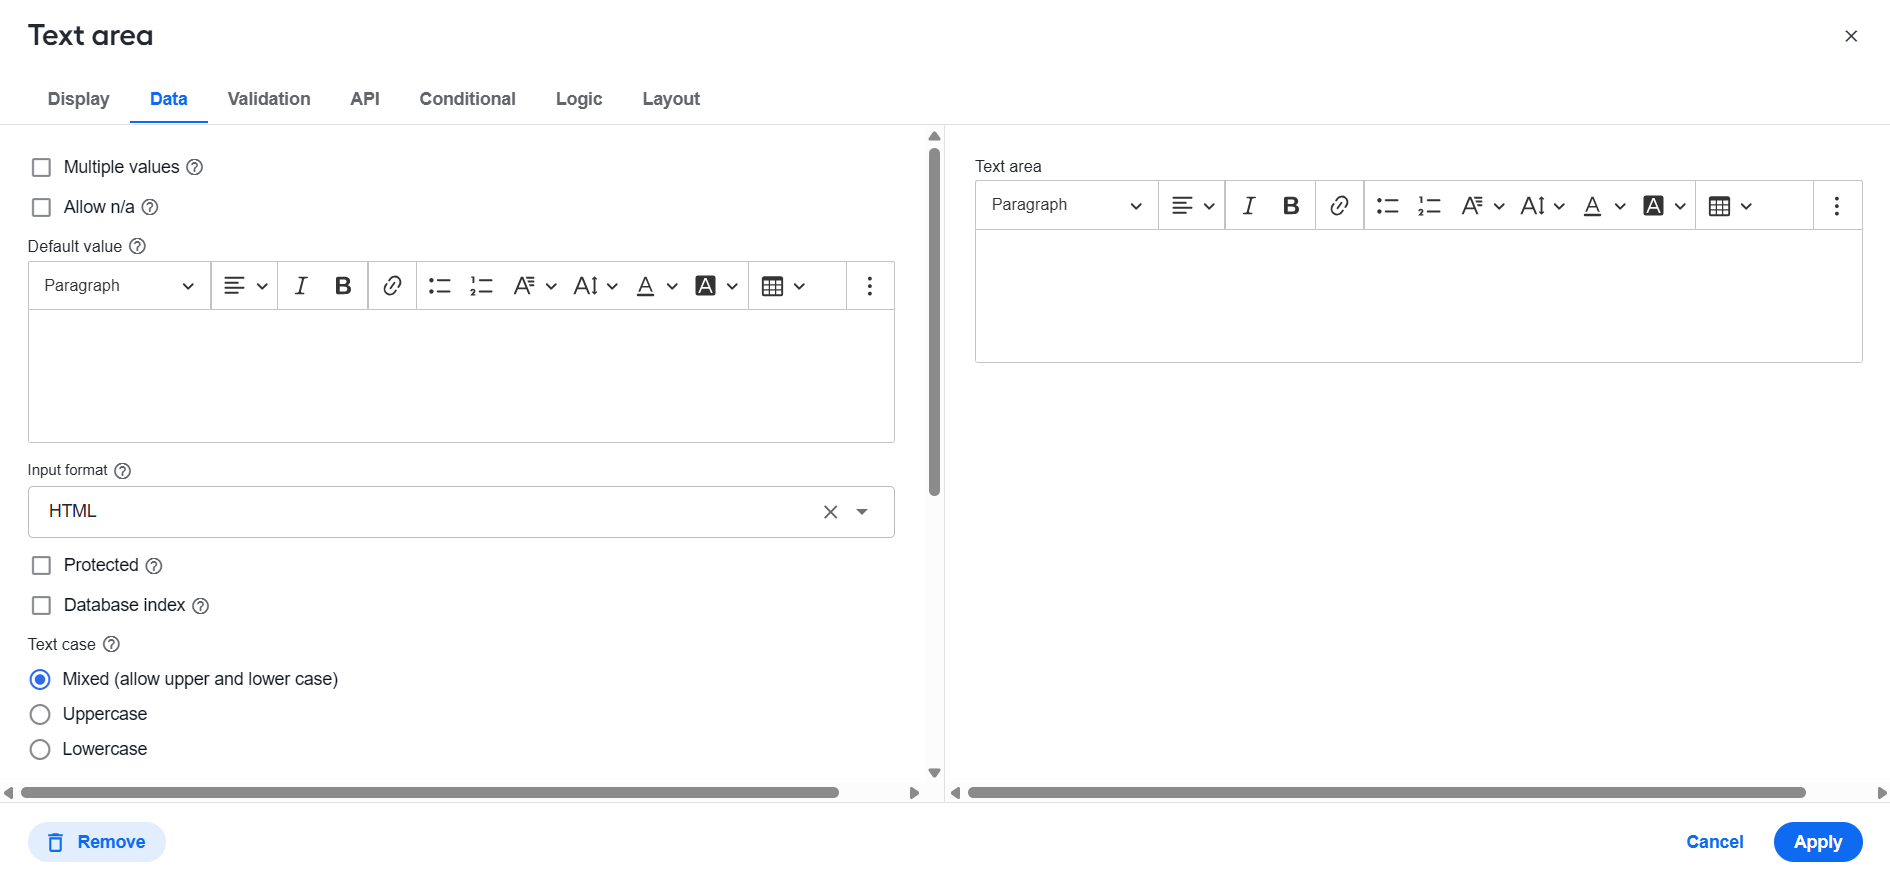
Task: Open font size menu in Default value editor
Action: (x=595, y=286)
